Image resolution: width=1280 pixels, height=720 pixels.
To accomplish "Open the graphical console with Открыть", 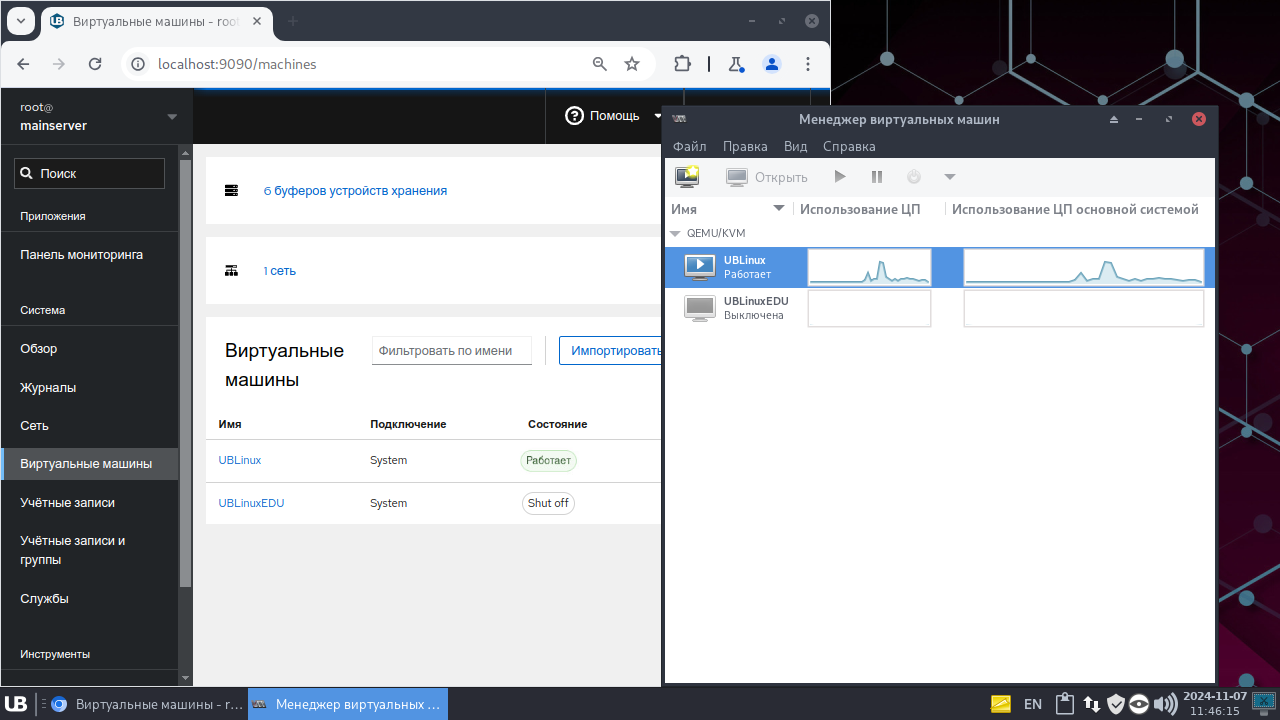I will pos(767,176).
